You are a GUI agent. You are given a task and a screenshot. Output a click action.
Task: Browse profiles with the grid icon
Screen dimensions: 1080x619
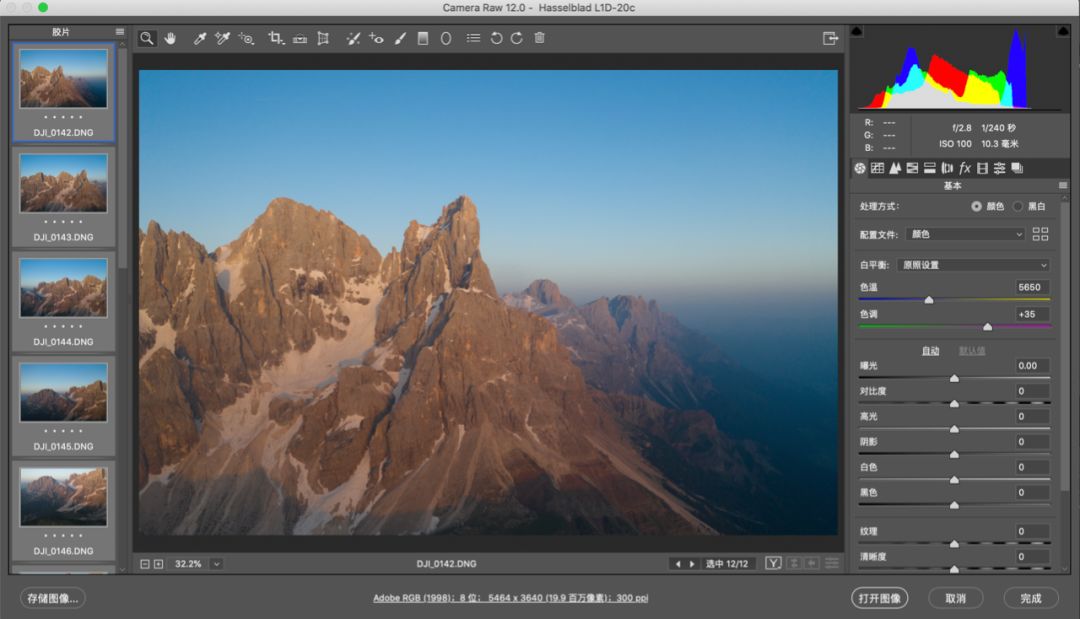(x=1040, y=234)
